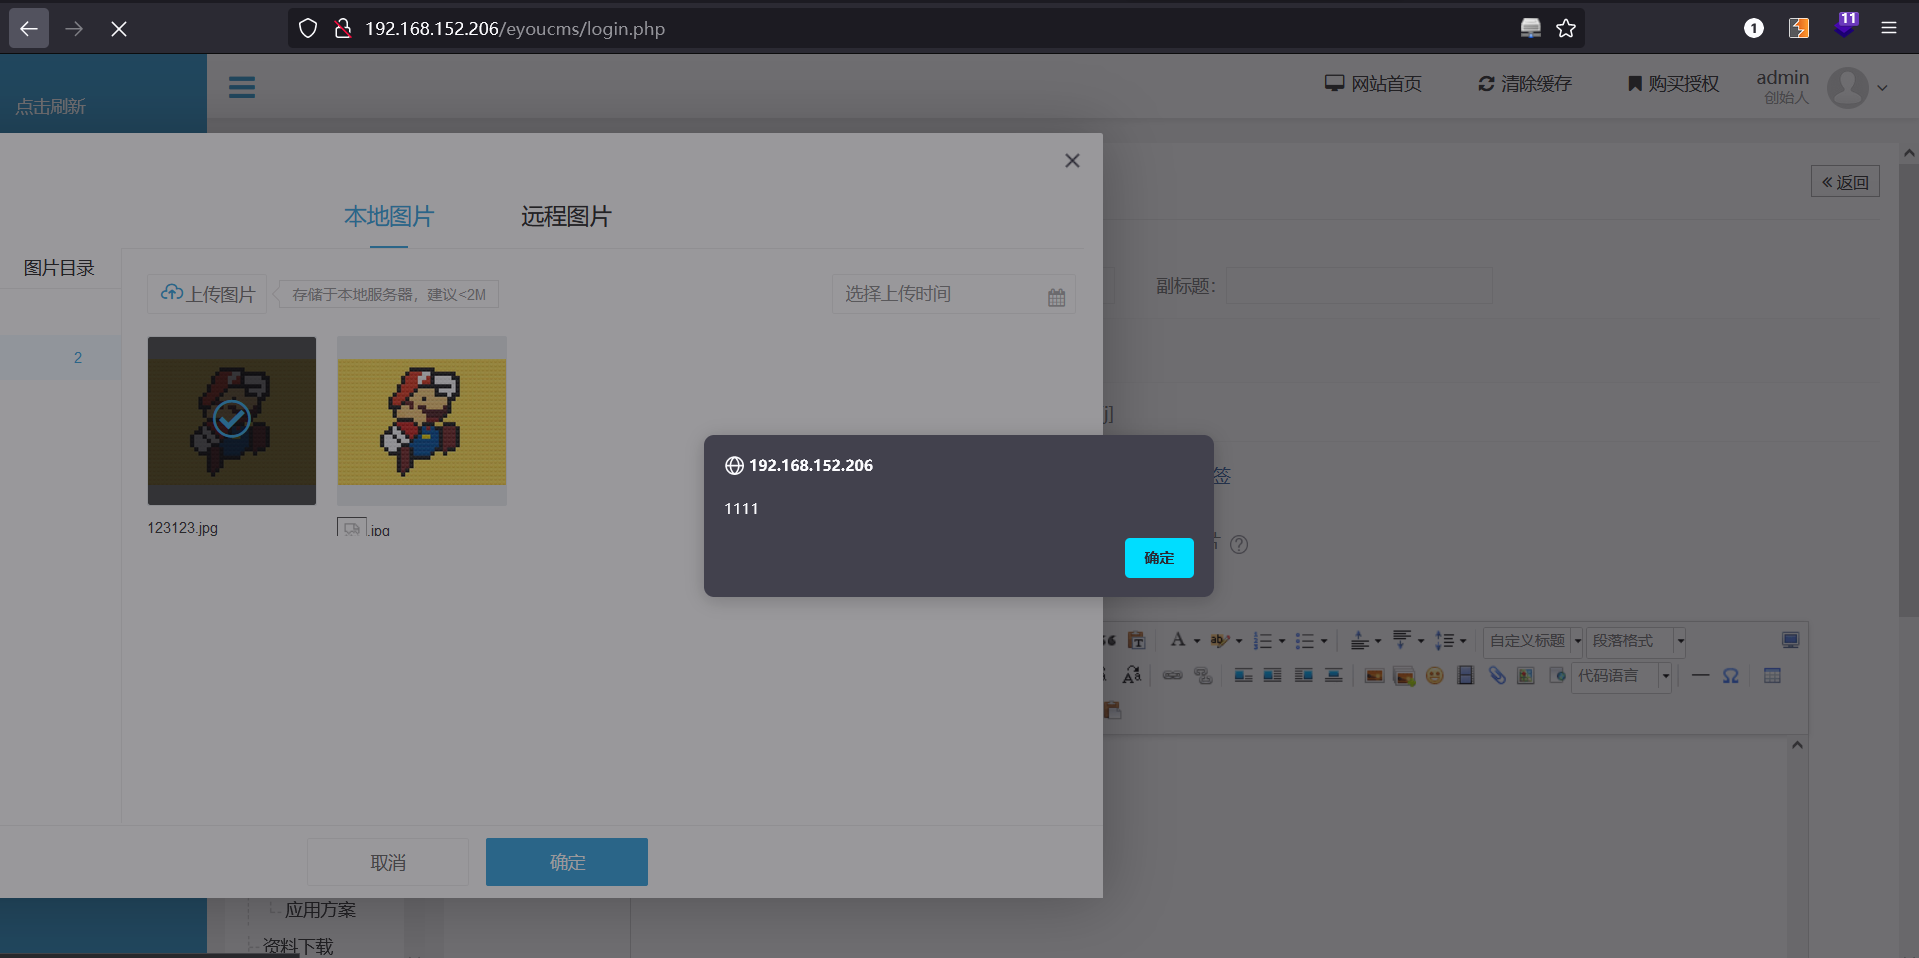Click the convert case Aa icon
This screenshot has height=958, width=1919.
point(1132,676)
